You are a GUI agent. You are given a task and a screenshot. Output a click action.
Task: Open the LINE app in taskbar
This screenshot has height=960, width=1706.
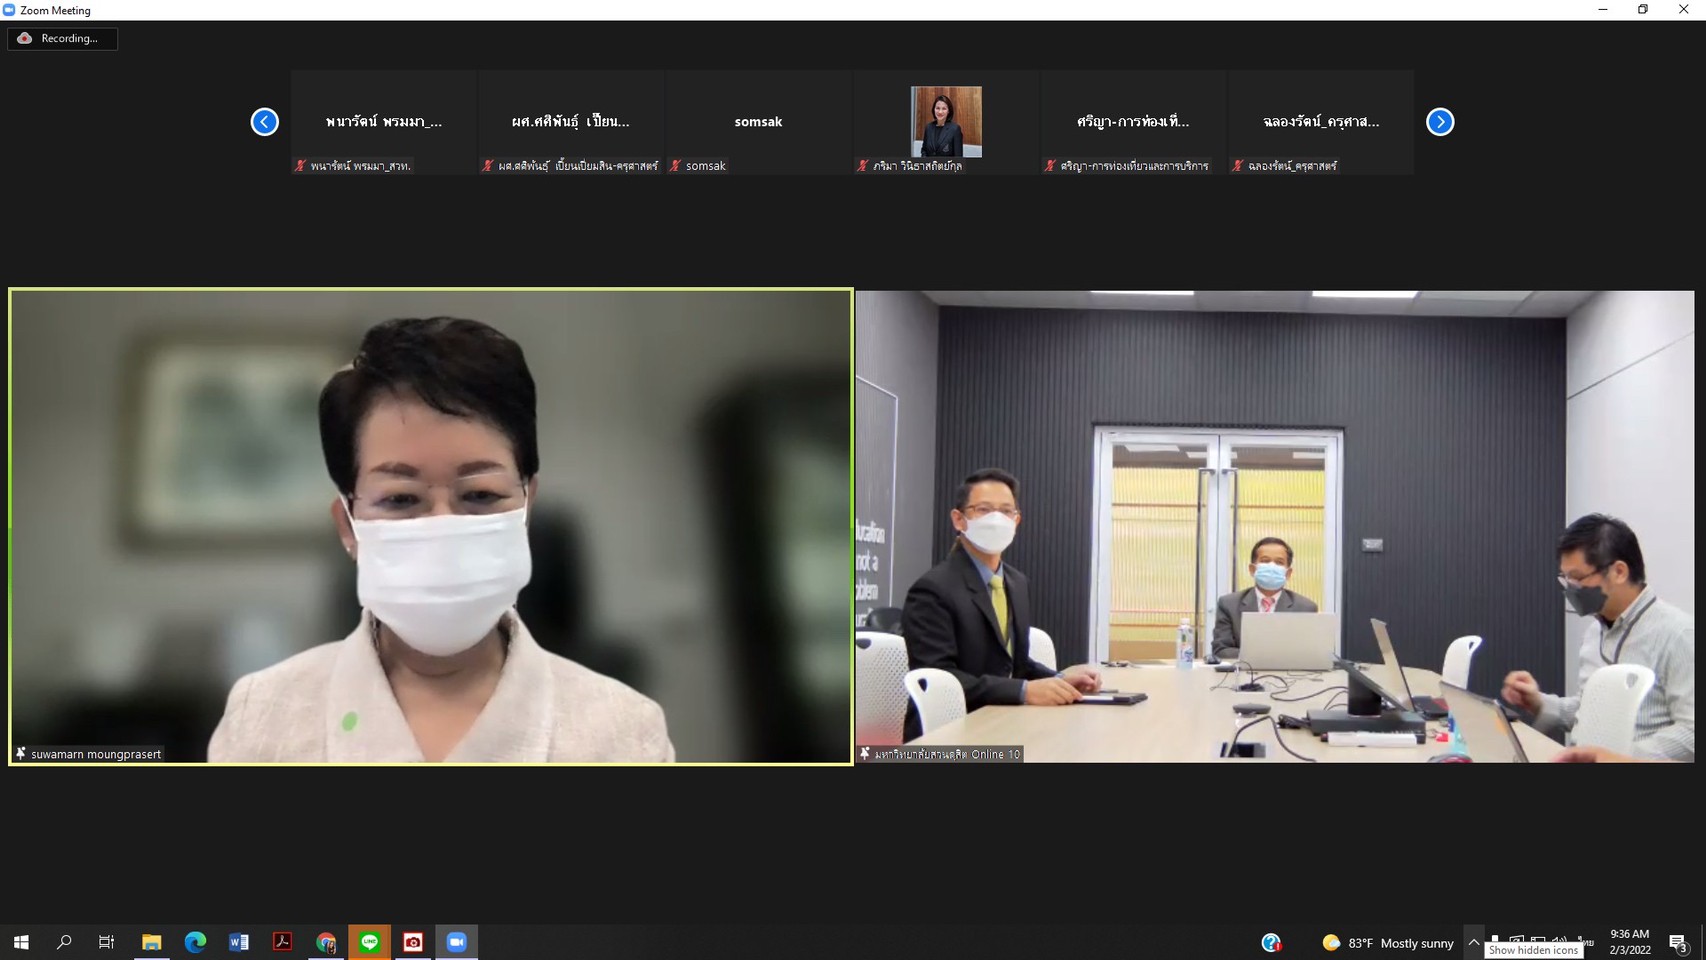pos(369,942)
